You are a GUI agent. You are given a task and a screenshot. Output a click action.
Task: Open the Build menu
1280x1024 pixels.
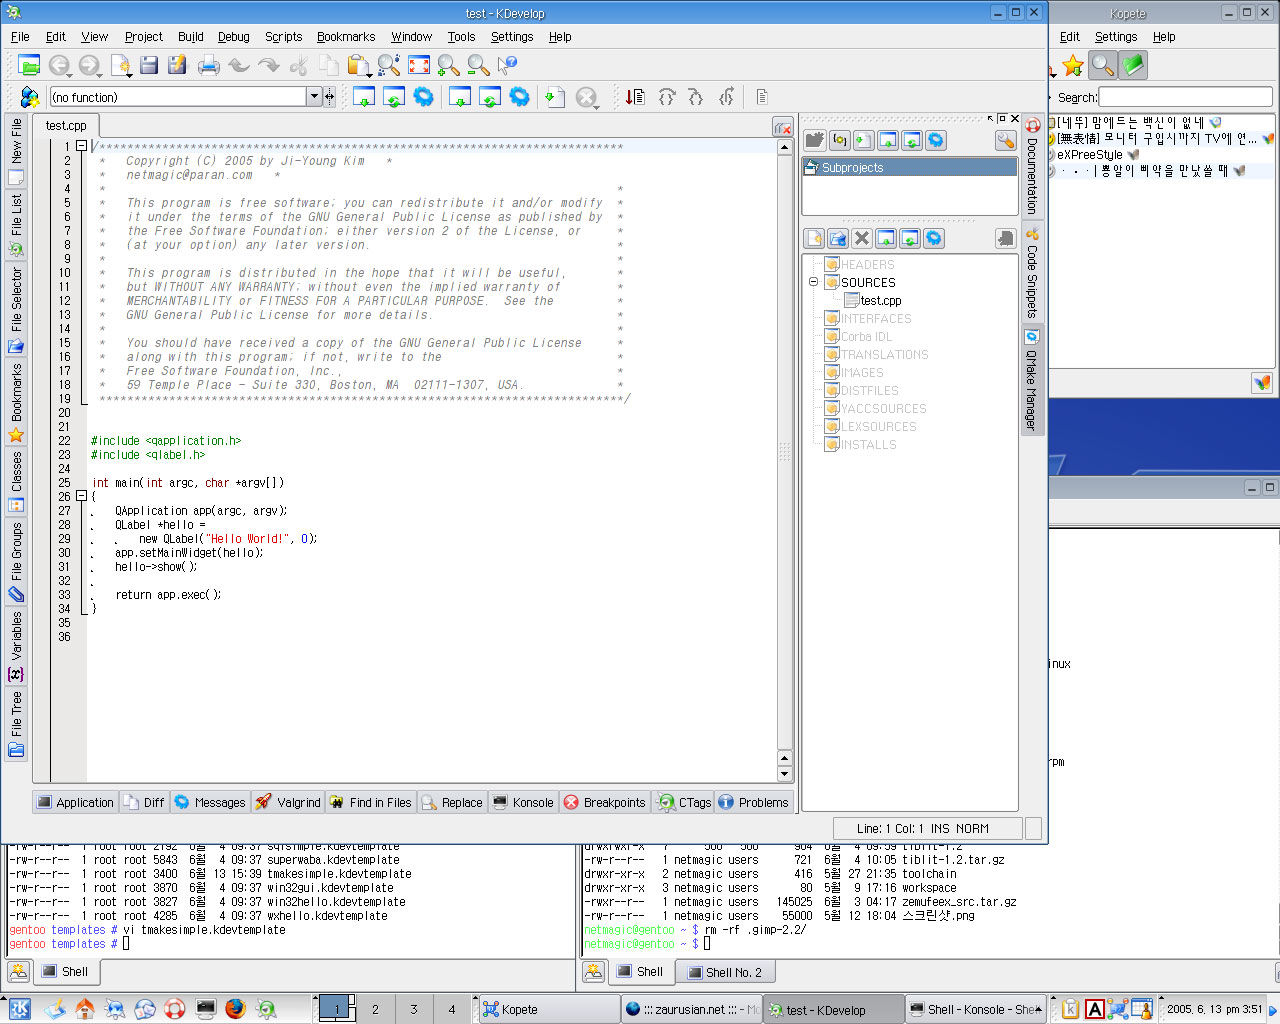point(190,37)
